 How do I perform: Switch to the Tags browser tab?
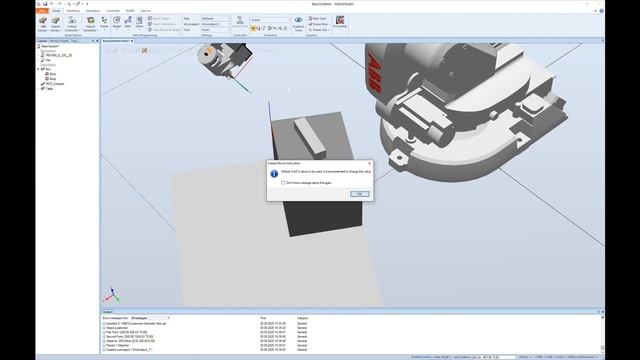[74, 41]
